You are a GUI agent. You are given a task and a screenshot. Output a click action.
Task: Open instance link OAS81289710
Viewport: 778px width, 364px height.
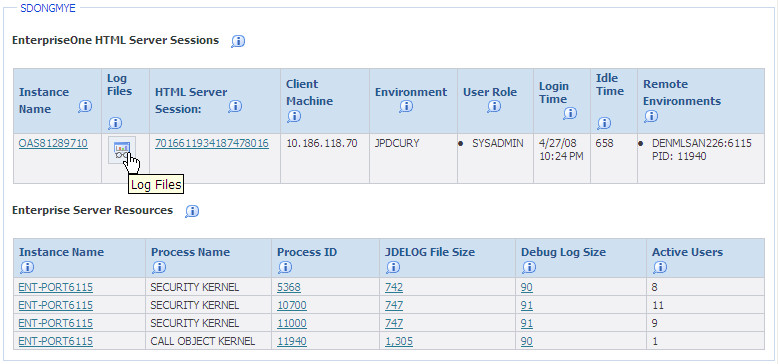[53, 144]
